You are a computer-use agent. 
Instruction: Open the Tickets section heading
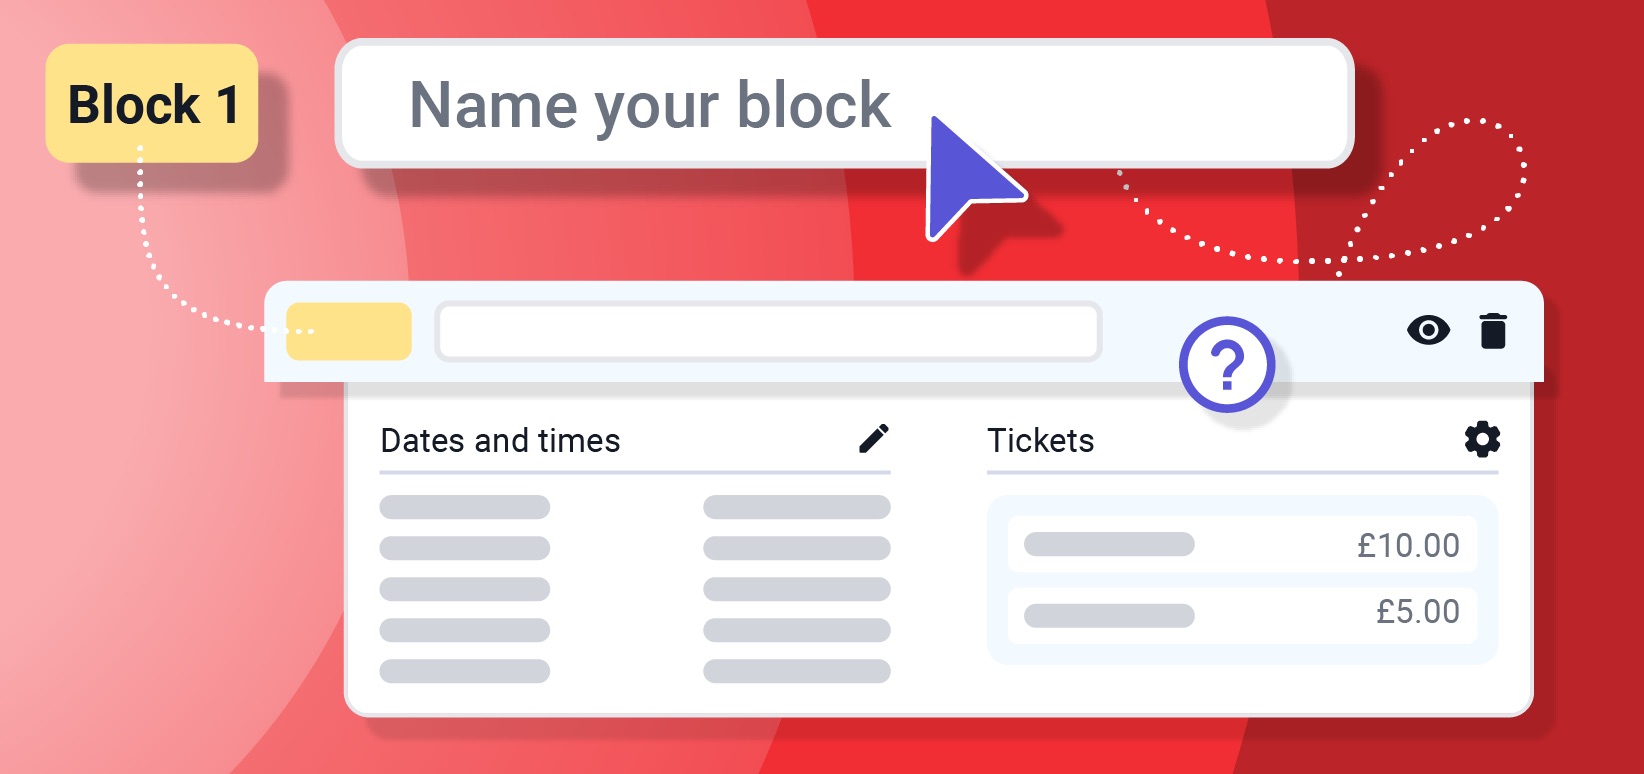point(1041,441)
